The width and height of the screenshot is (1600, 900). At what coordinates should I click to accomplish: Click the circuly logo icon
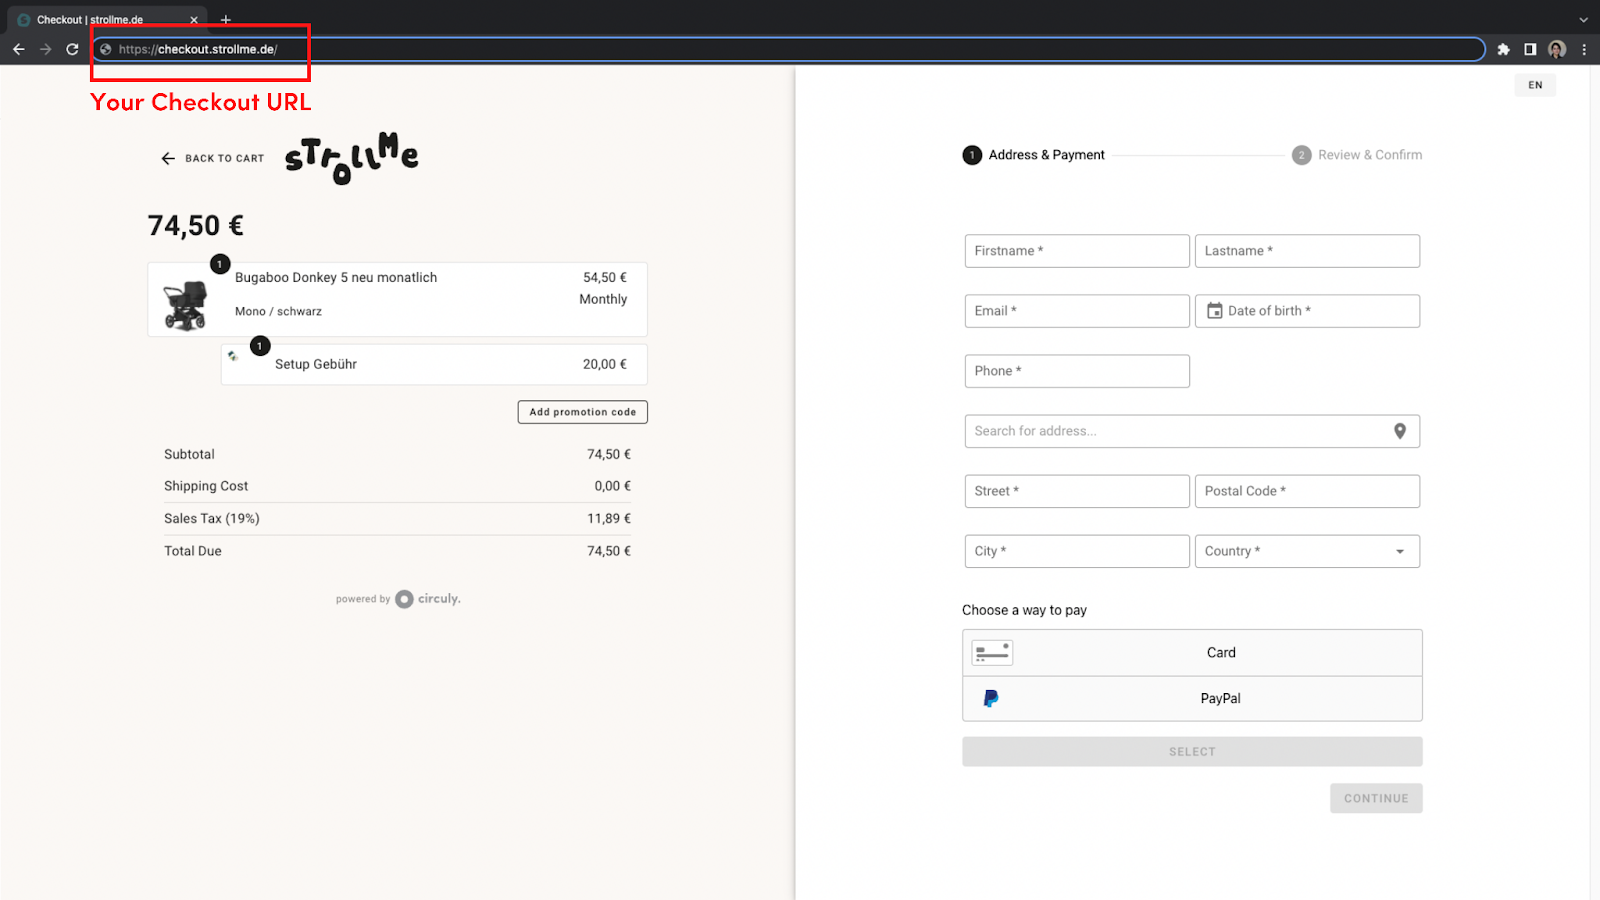[x=404, y=599]
